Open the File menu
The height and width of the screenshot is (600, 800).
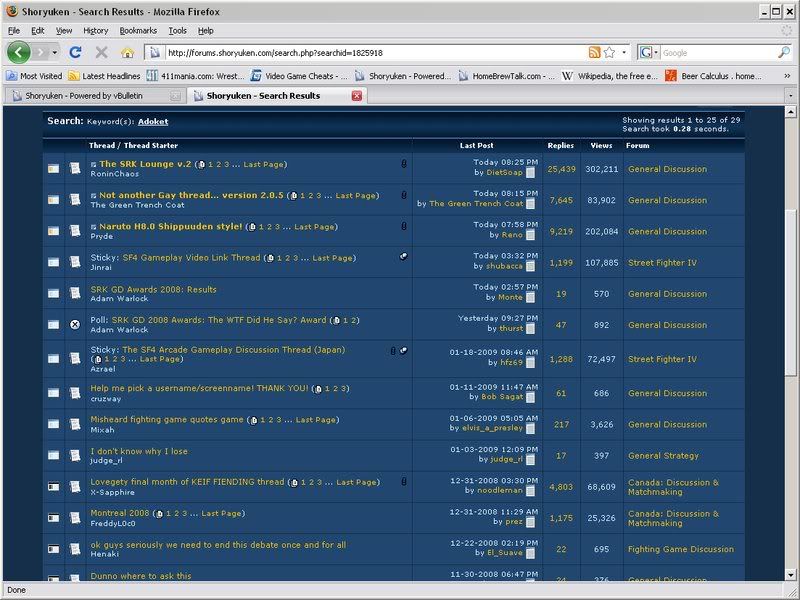point(14,31)
